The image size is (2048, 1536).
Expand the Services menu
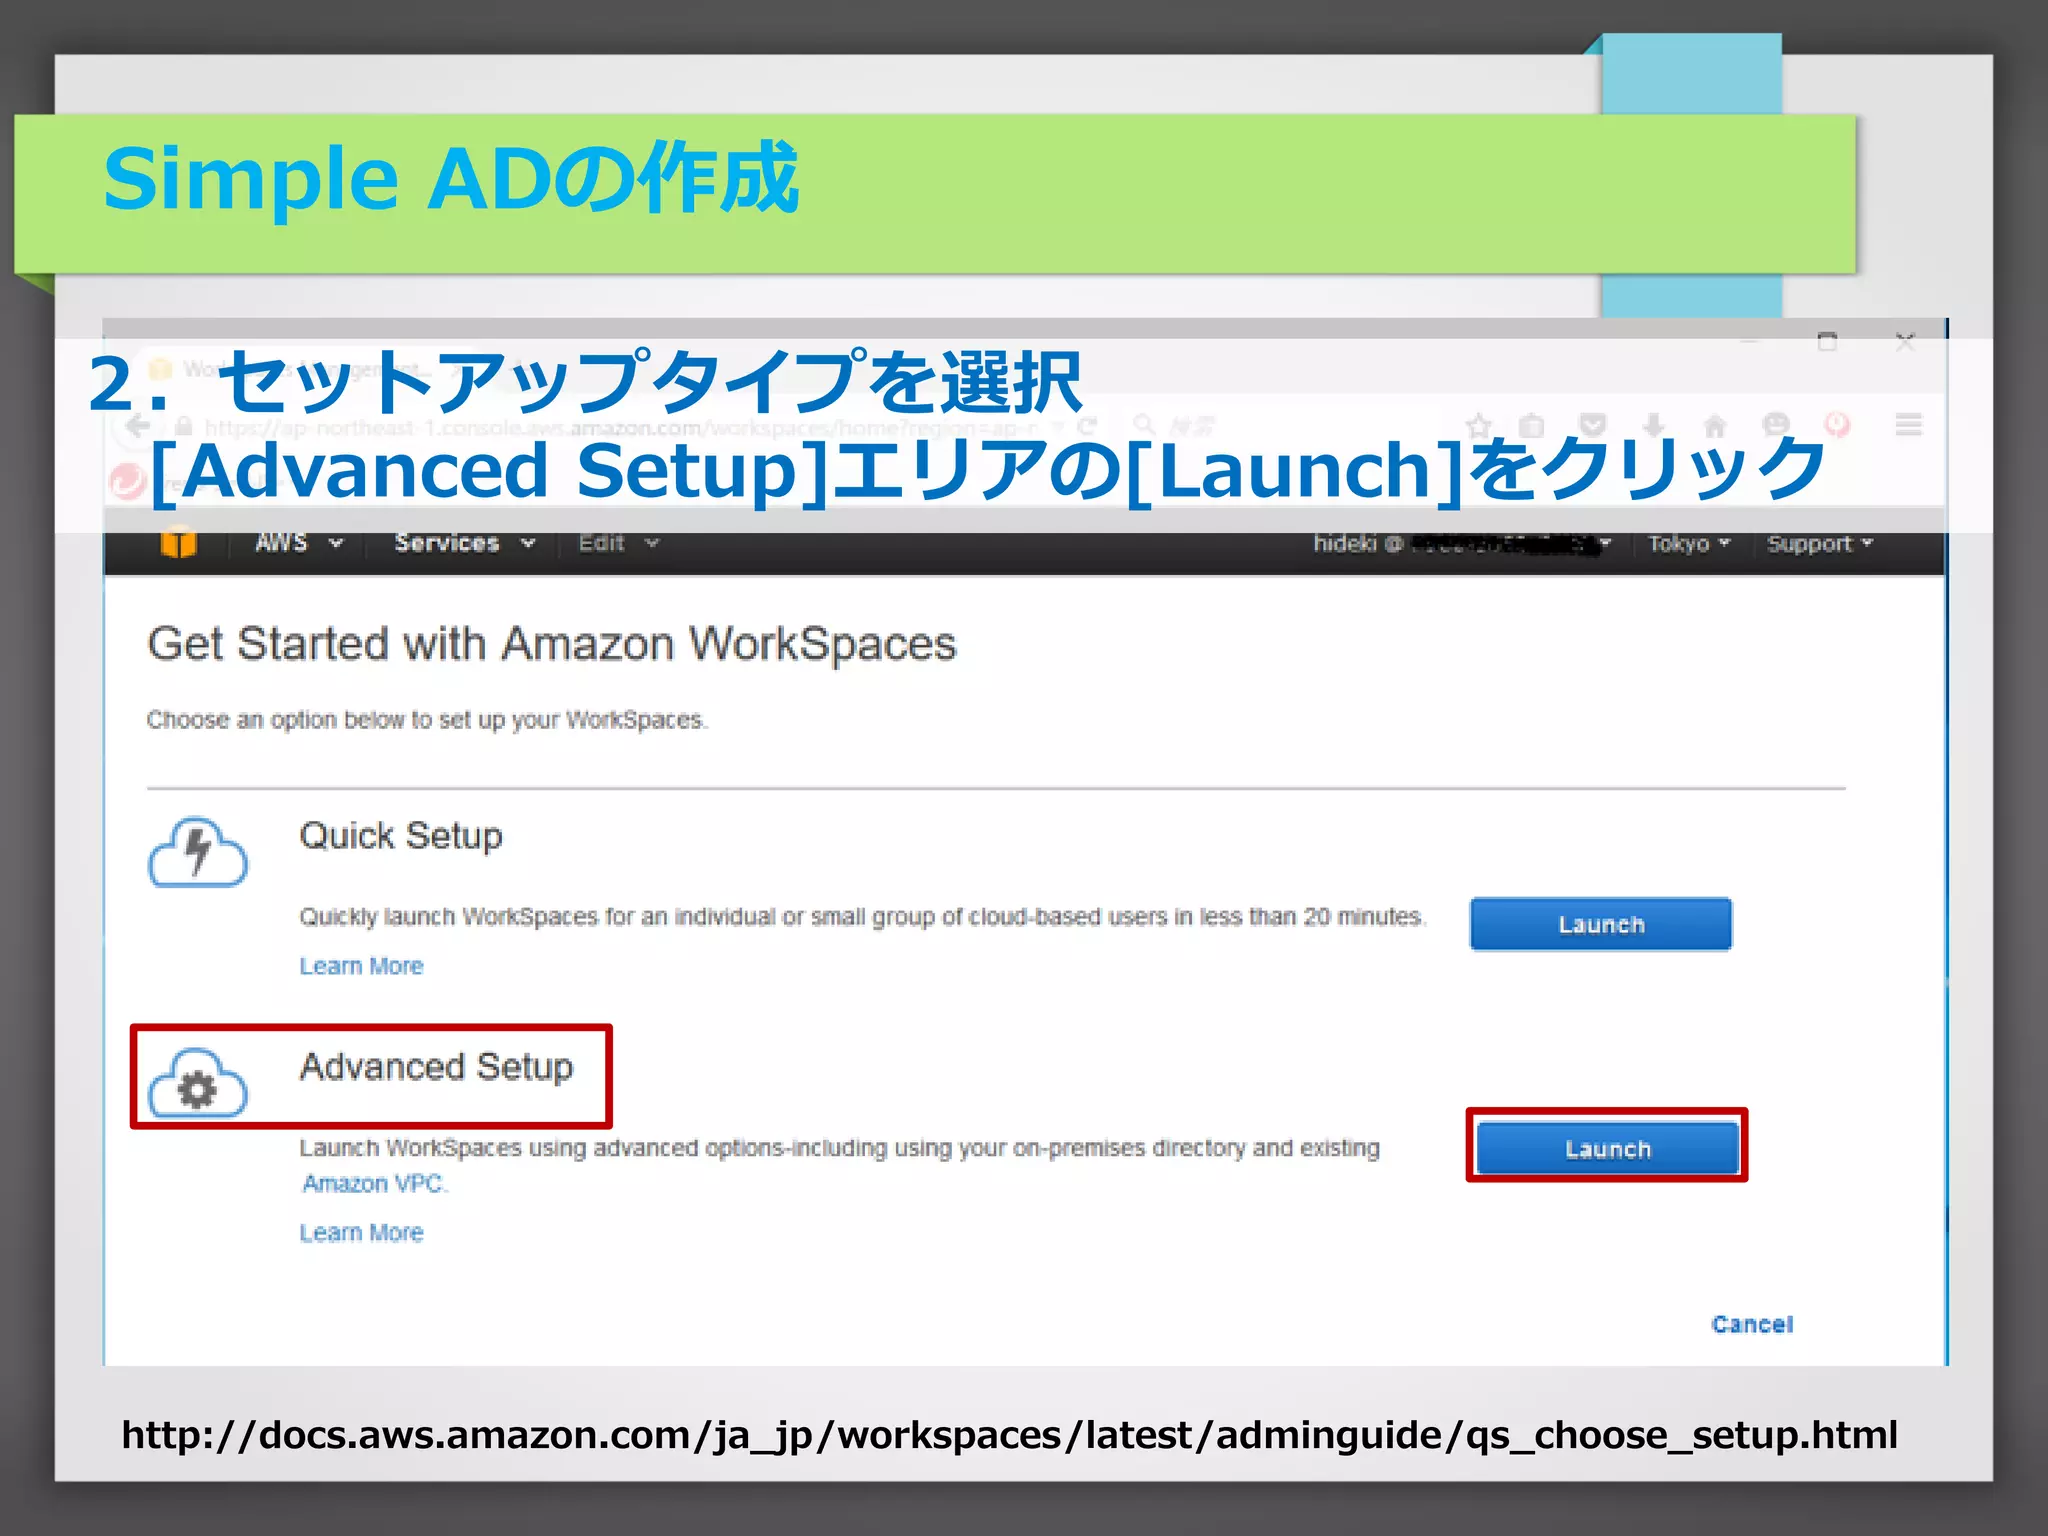pos(465,543)
